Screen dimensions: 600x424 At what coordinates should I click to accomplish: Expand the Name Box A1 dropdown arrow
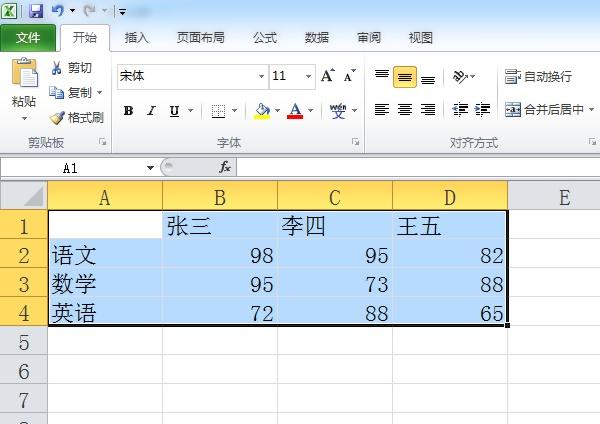pyautogui.click(x=150, y=168)
